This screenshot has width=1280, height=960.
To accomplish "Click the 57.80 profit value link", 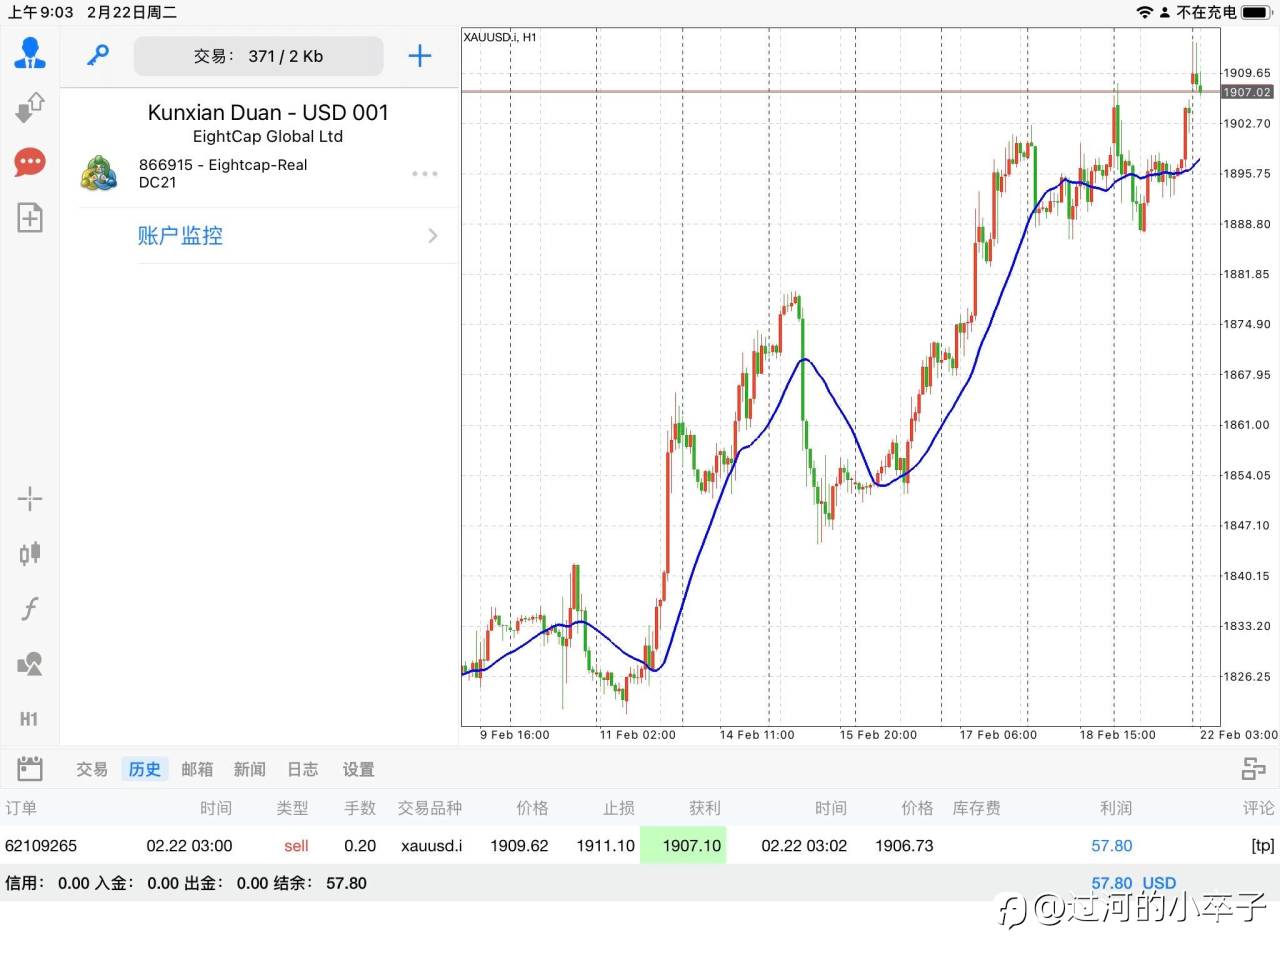I will tap(1111, 846).
